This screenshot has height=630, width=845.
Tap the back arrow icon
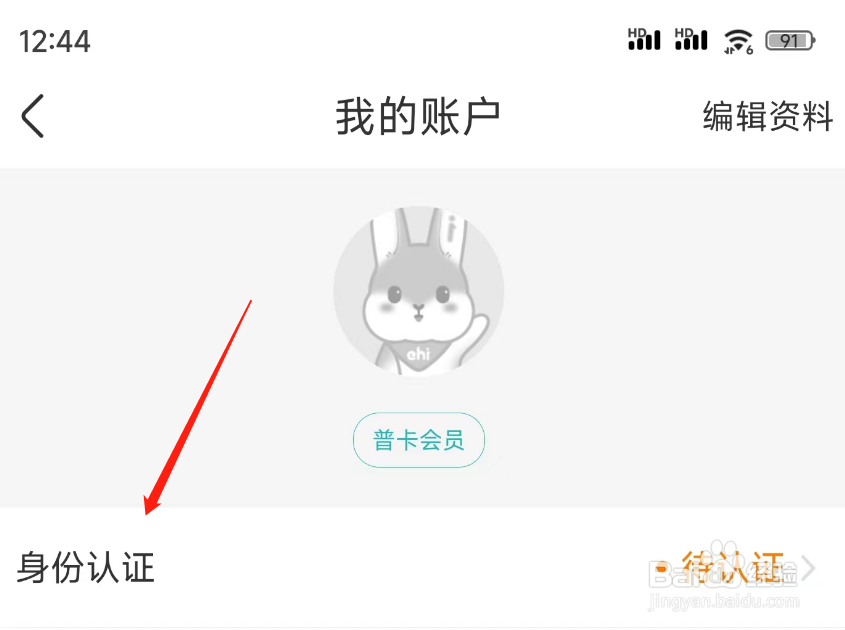pyautogui.click(x=32, y=116)
